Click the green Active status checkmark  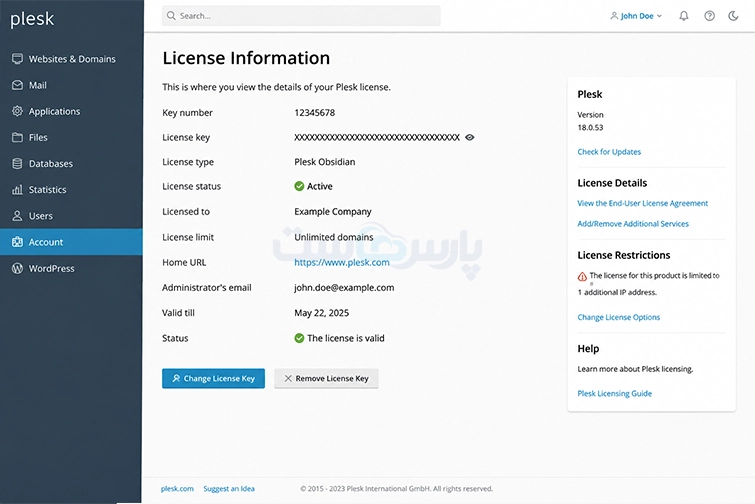299,186
